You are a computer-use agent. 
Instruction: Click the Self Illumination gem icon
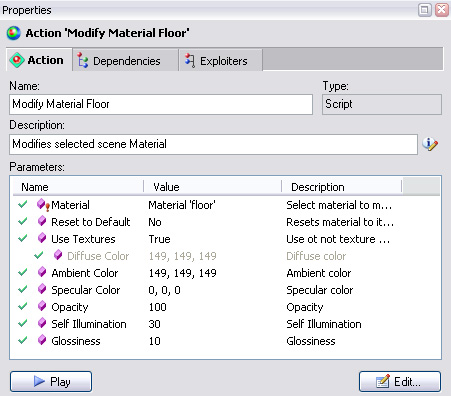pyautogui.click(x=42, y=323)
